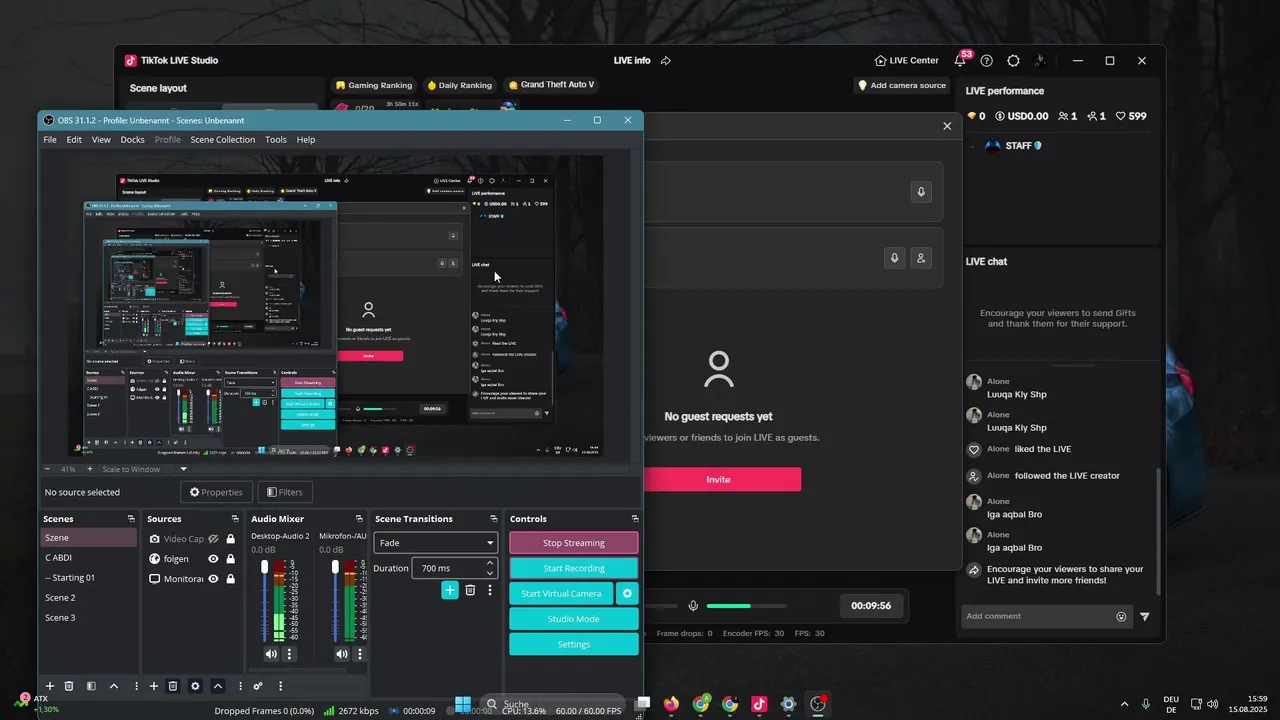Hide the folgen source
The image size is (1280, 720).
tap(213, 559)
